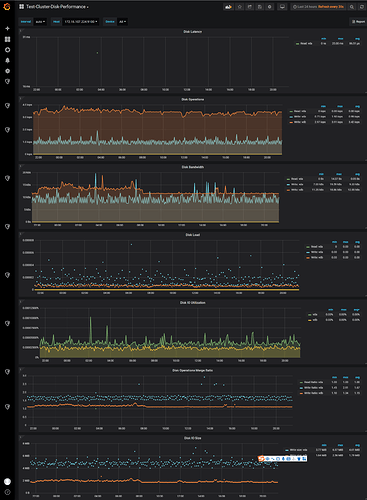Toggle Read: sda series in Disk Operations legend
Viewport: 367px width, 500px height.
(x=300, y=111)
